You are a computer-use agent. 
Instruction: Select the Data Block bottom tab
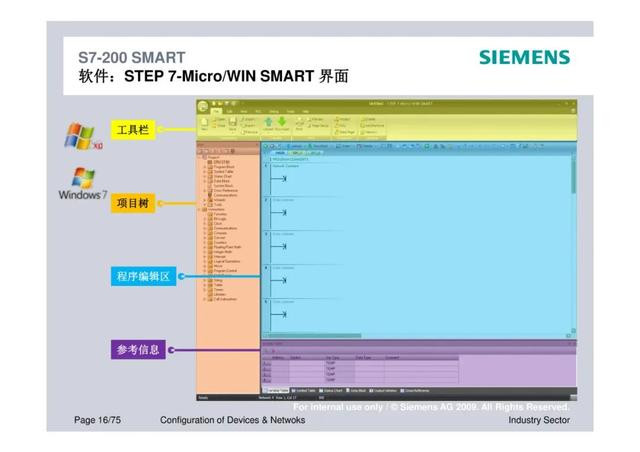[356, 391]
